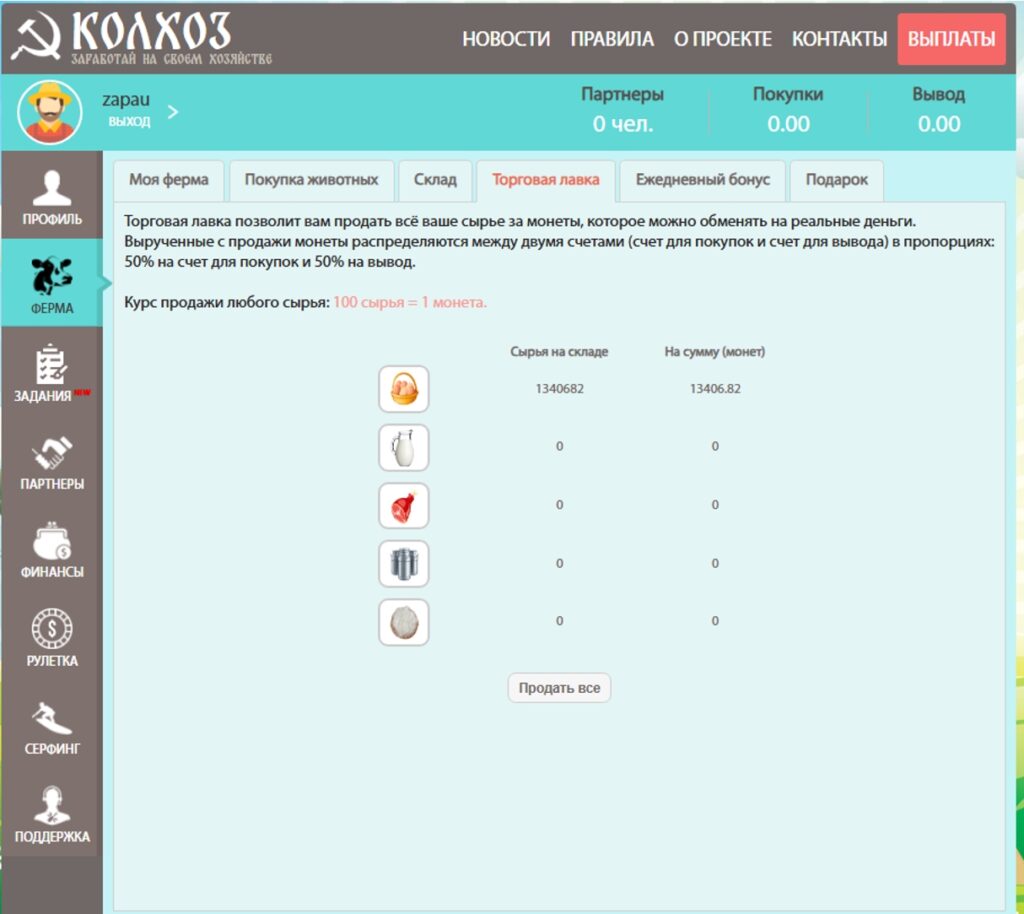This screenshot has width=1024, height=914.
Task: Click the meat ham product icon
Action: tap(404, 505)
